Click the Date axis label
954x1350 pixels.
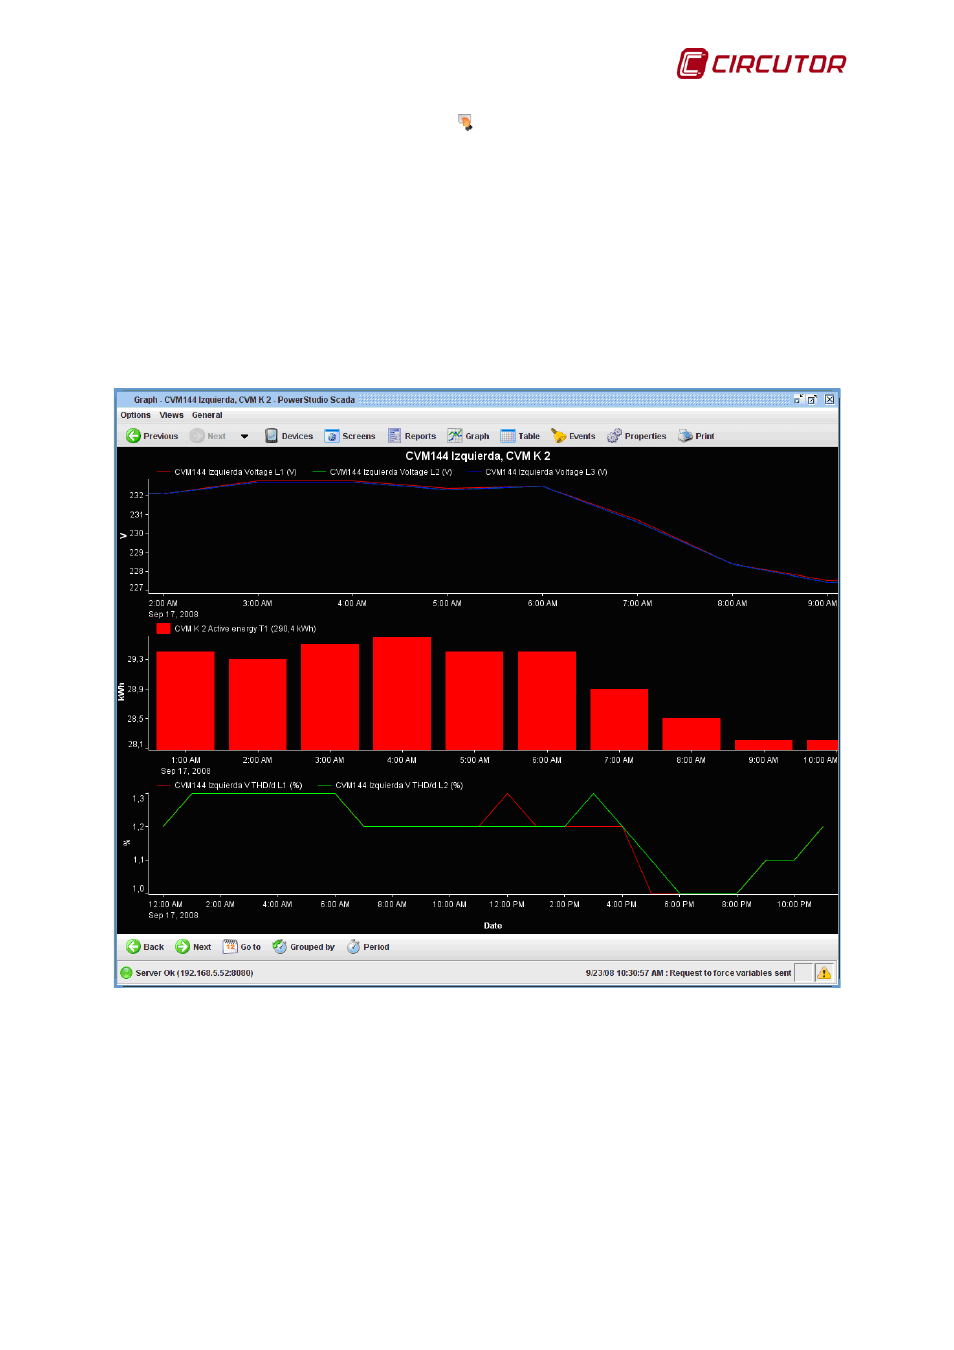coord(493,926)
